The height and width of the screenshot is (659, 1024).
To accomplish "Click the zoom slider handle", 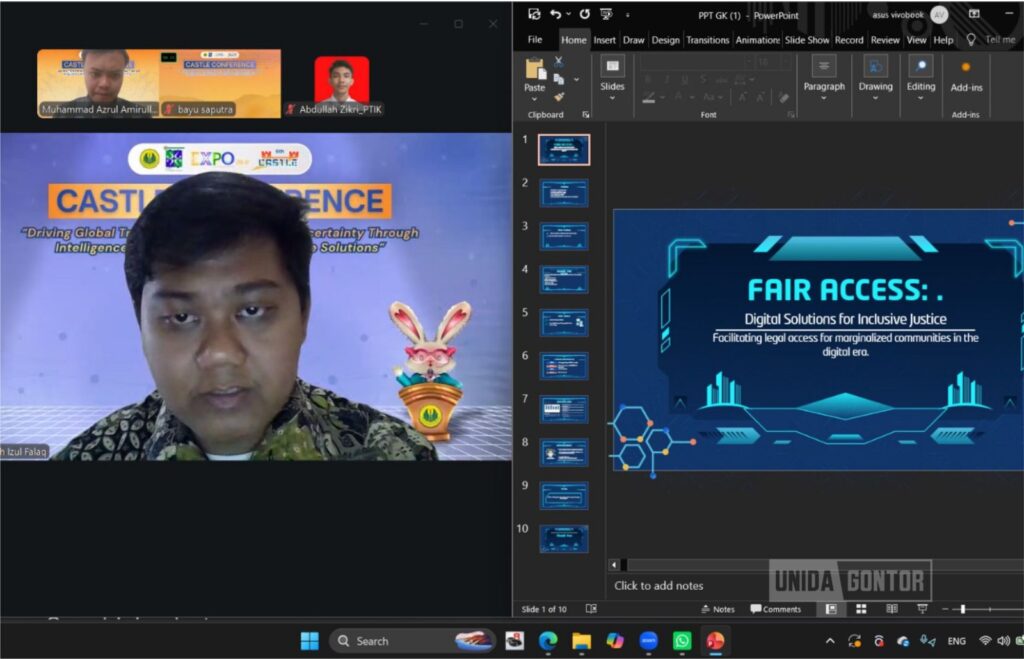I will coord(963,609).
